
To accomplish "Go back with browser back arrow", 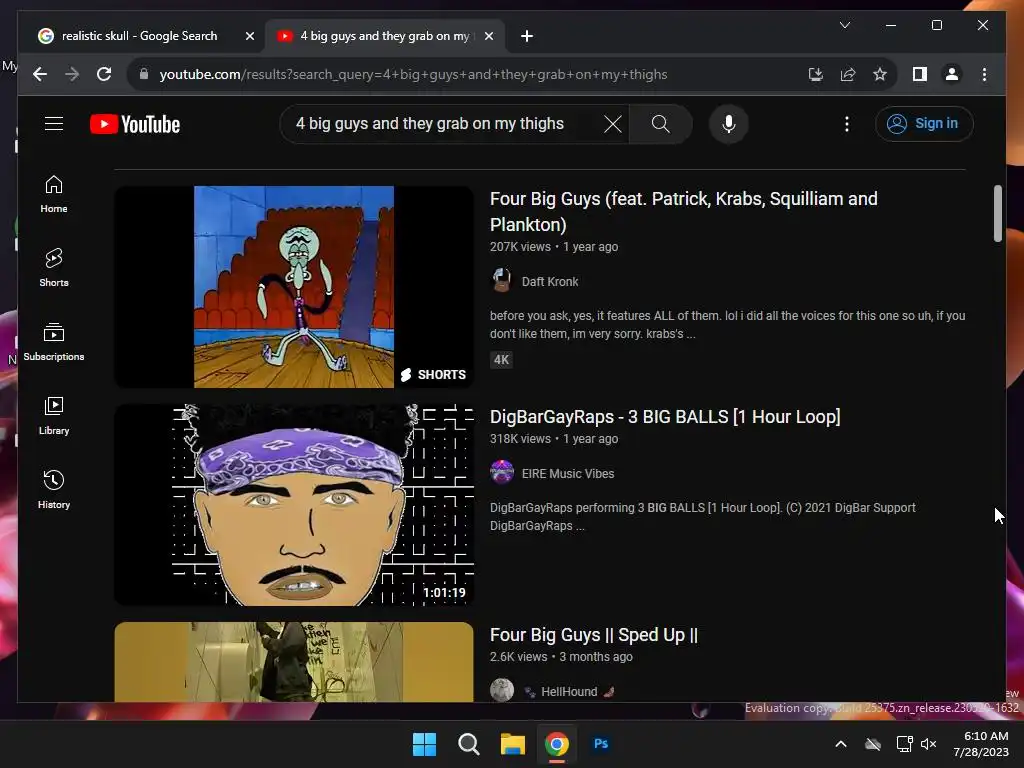I will 40,74.
